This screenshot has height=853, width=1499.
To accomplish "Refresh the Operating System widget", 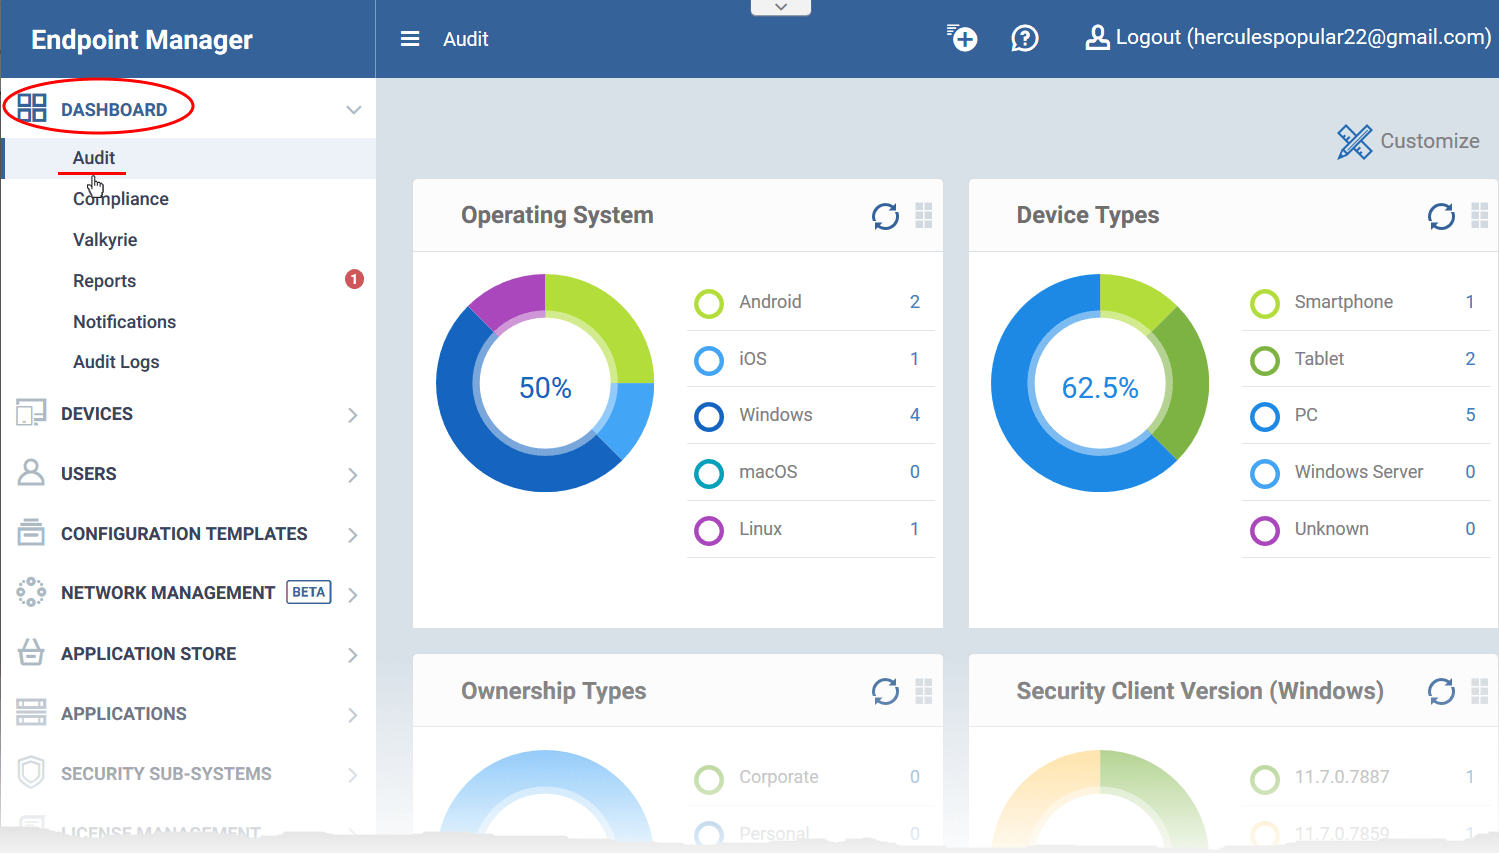I will 885,216.
